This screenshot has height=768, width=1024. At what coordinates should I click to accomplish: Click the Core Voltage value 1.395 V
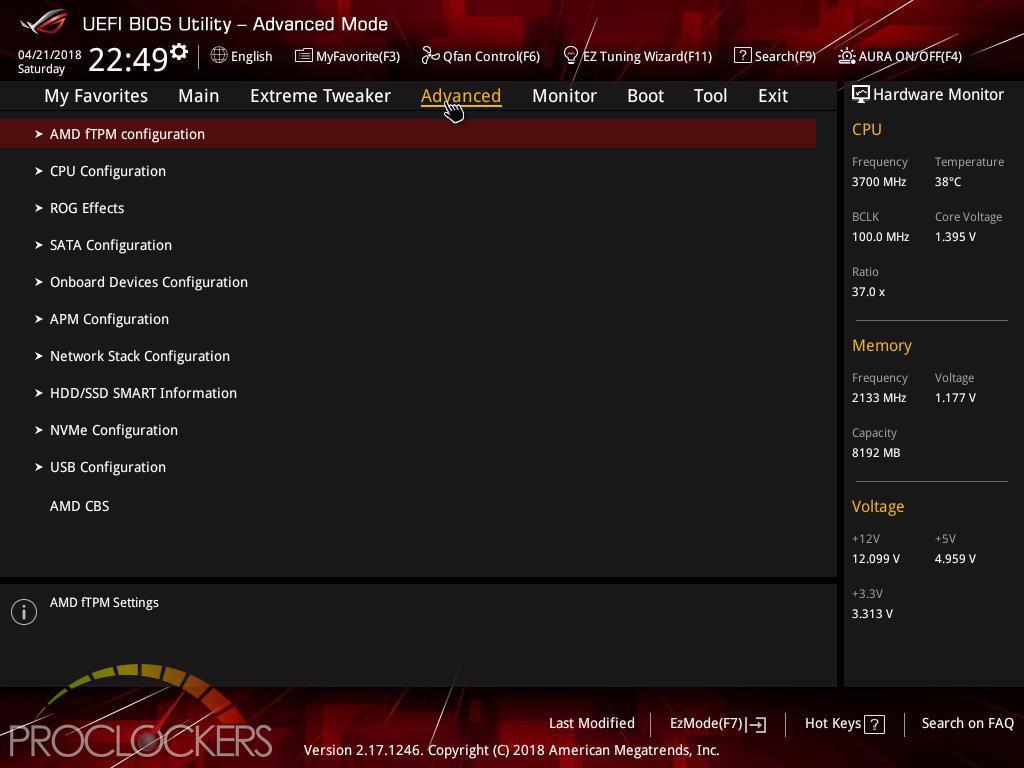(955, 236)
